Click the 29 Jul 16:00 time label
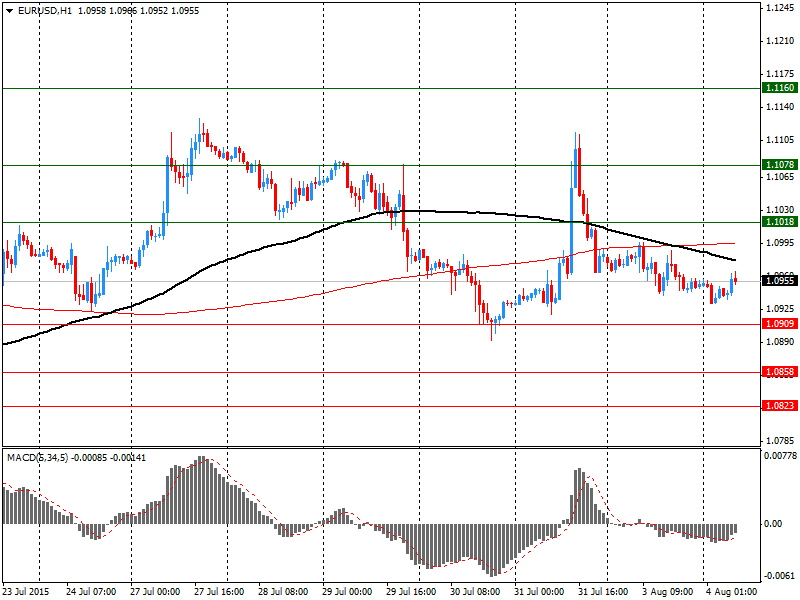 [411, 592]
